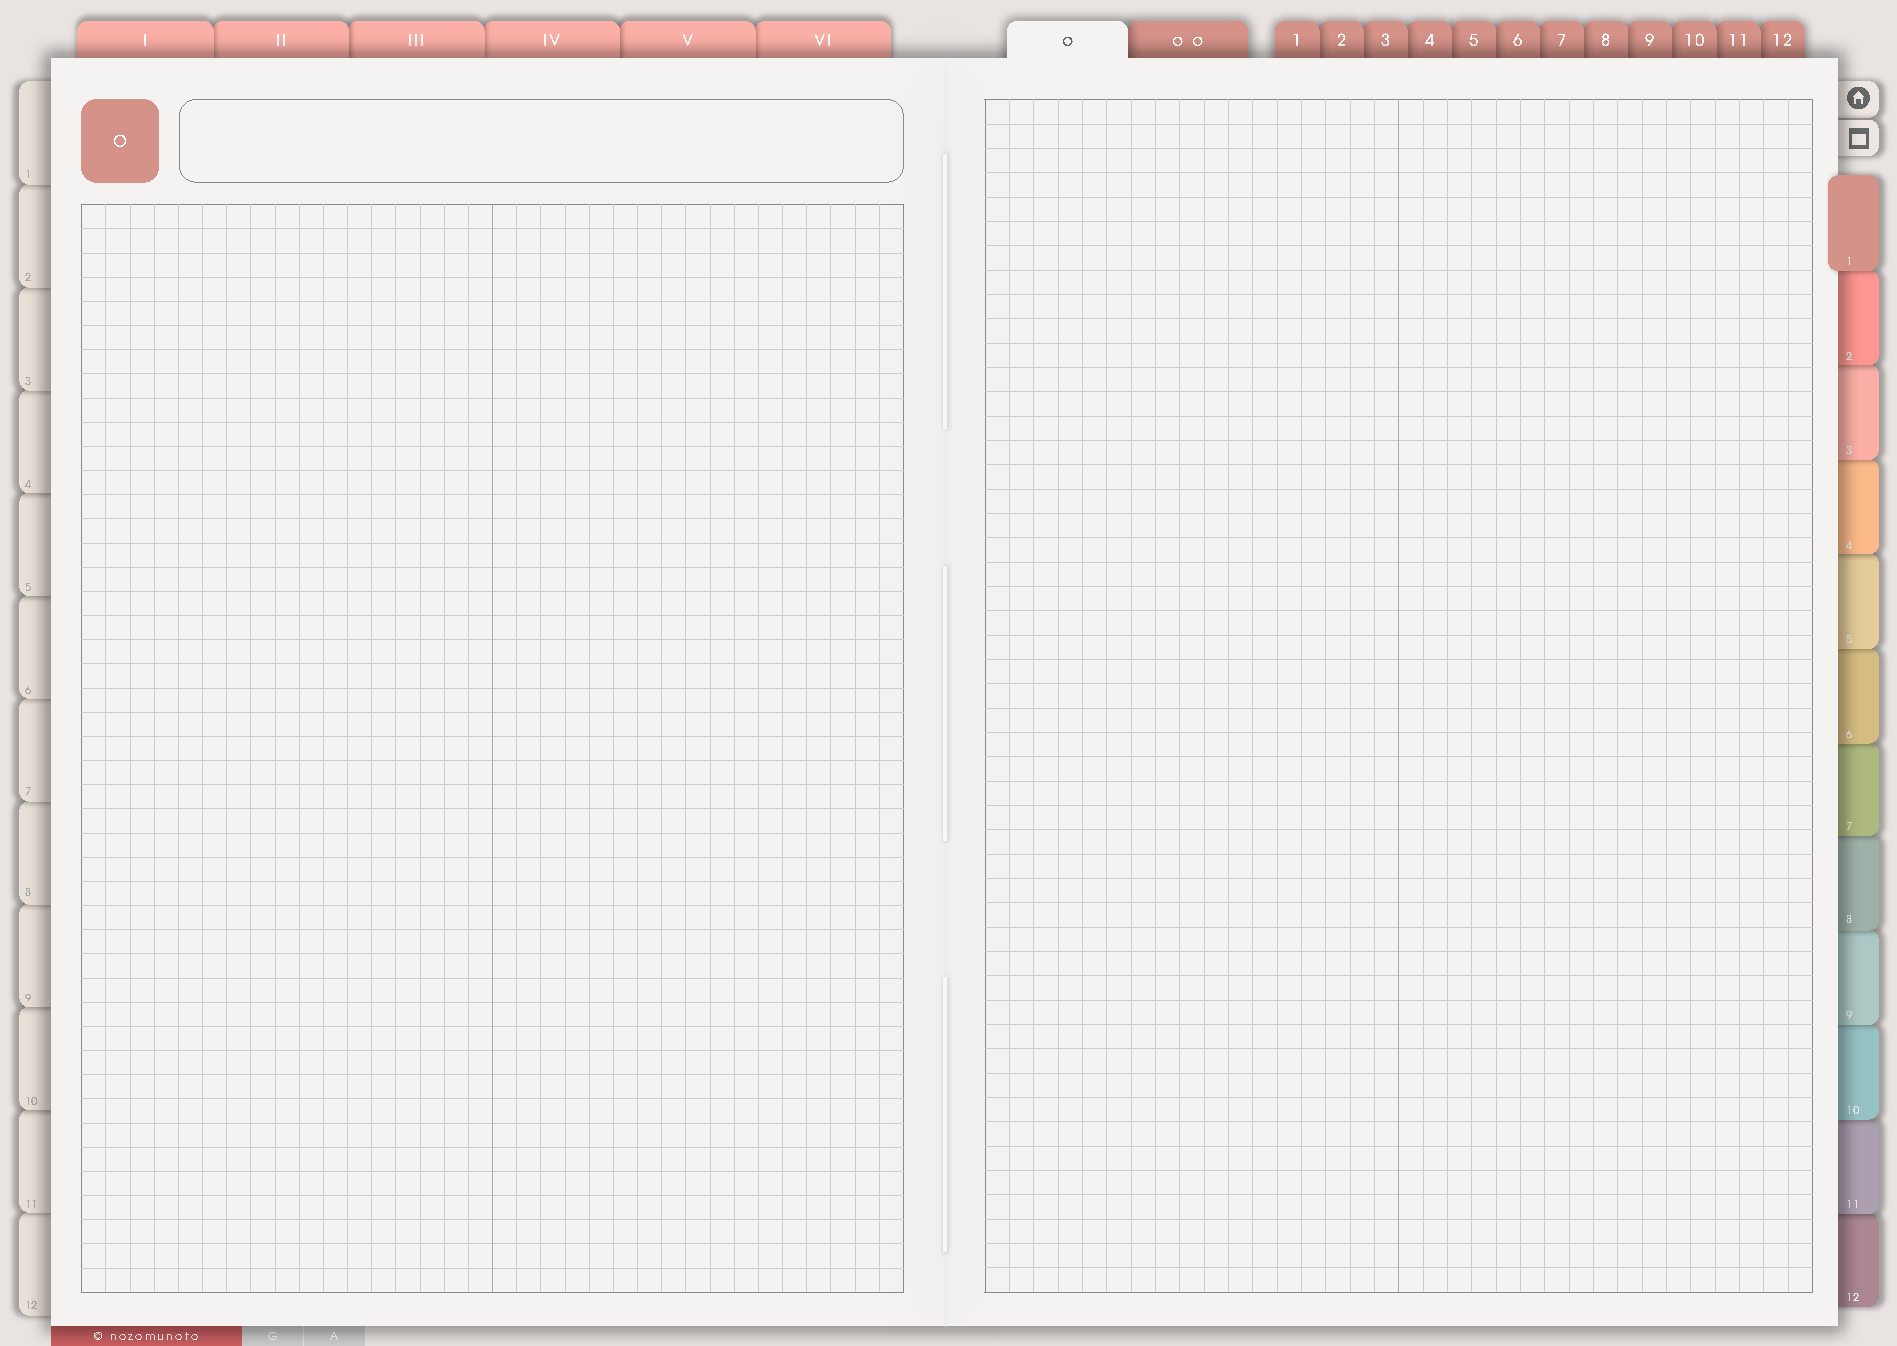Select the single-circle top tab
Viewport: 1897px width, 1346px height.
[x=1067, y=41]
